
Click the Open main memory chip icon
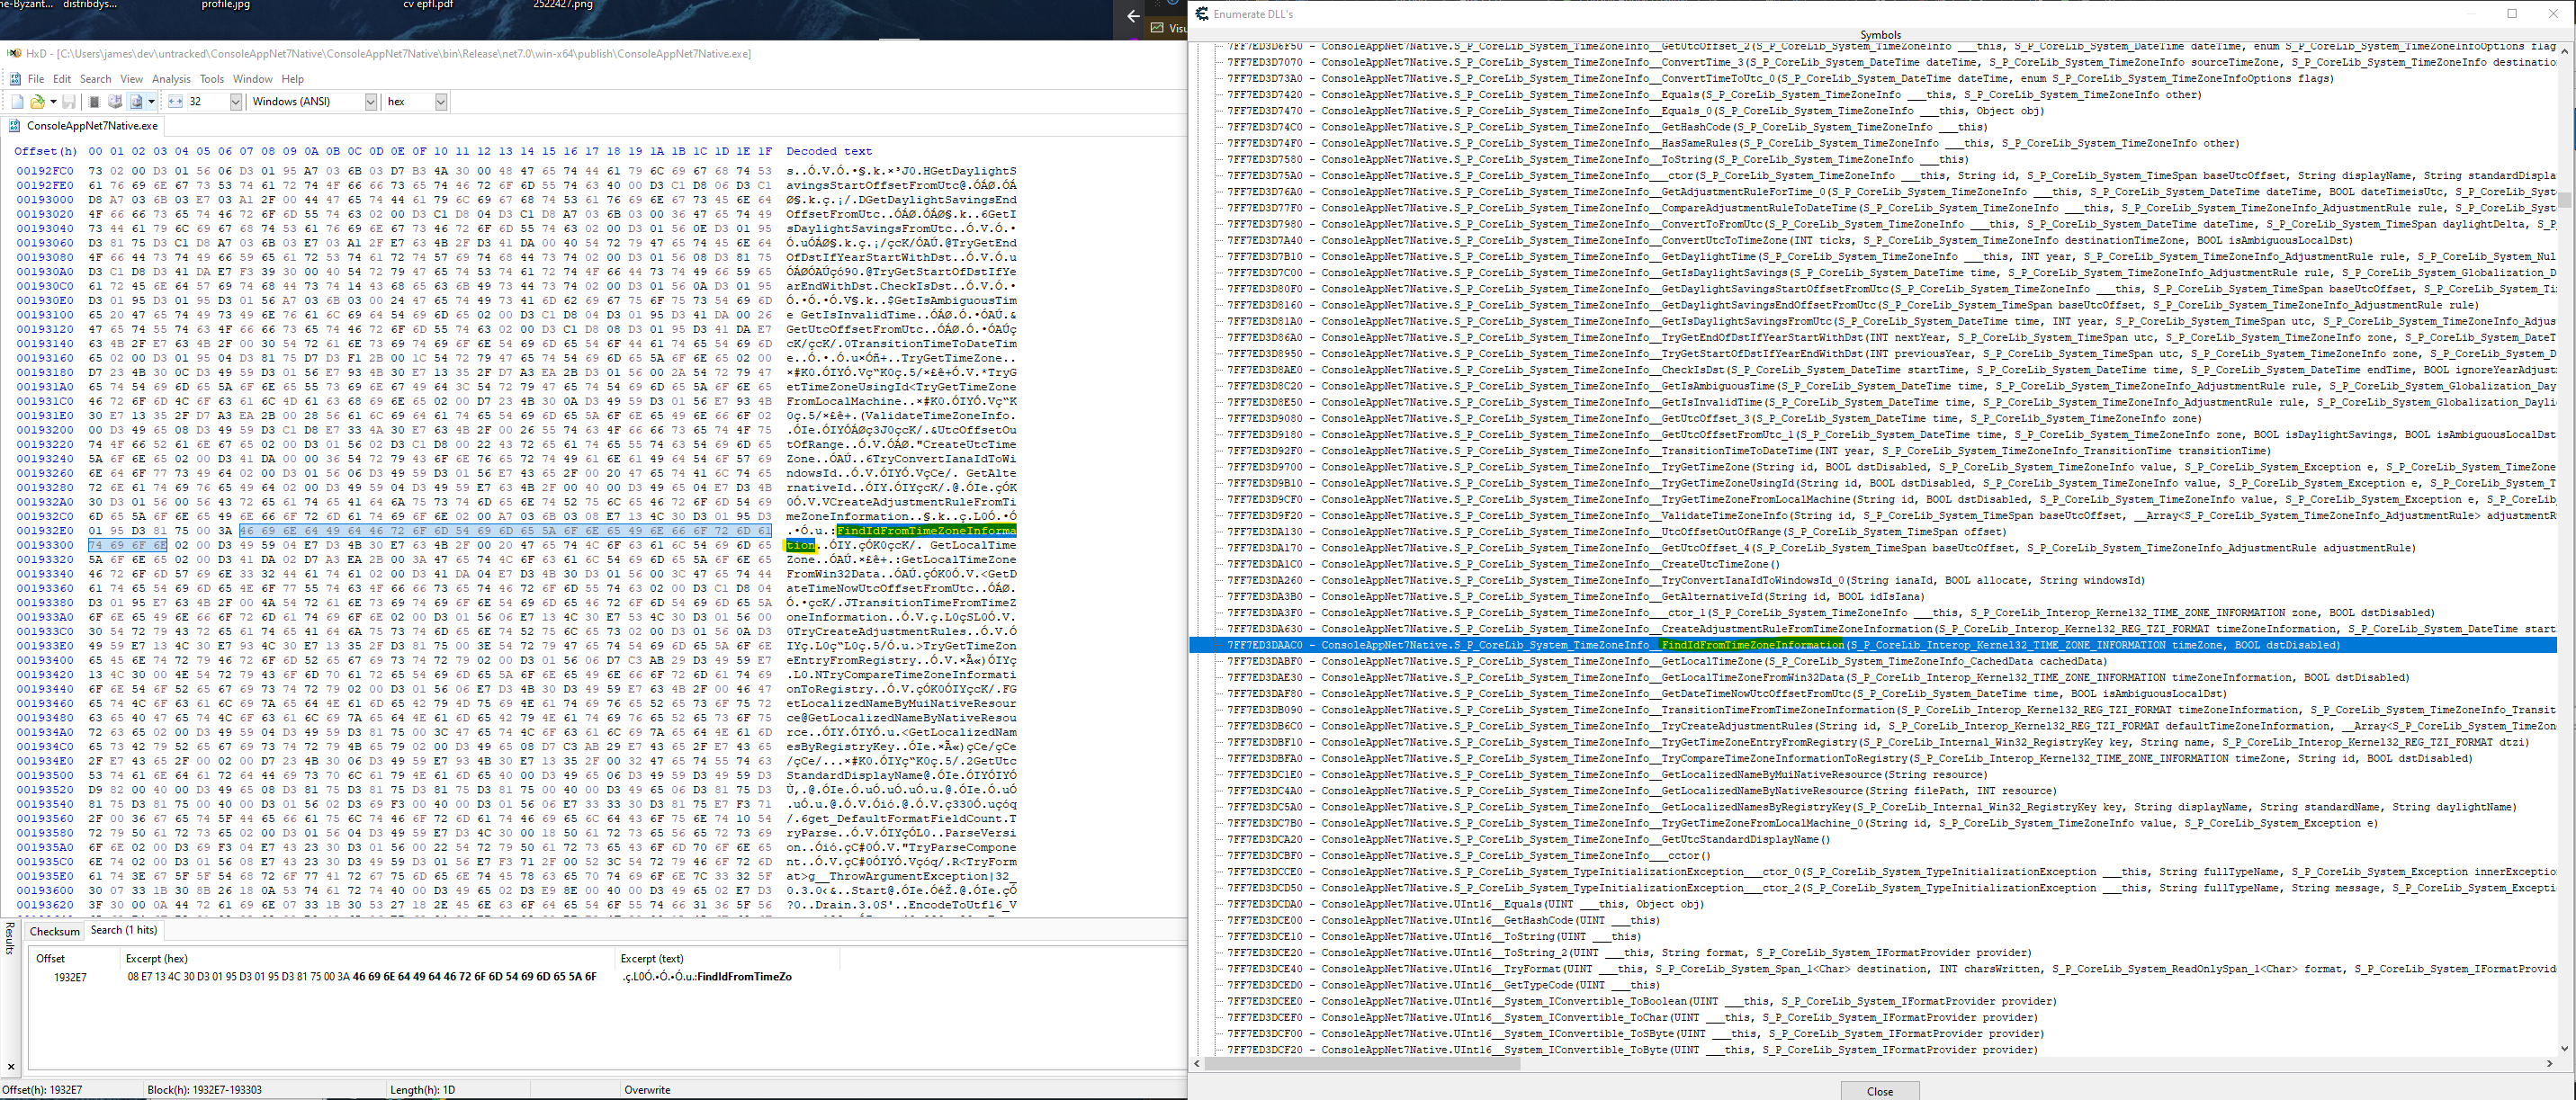click(x=94, y=102)
